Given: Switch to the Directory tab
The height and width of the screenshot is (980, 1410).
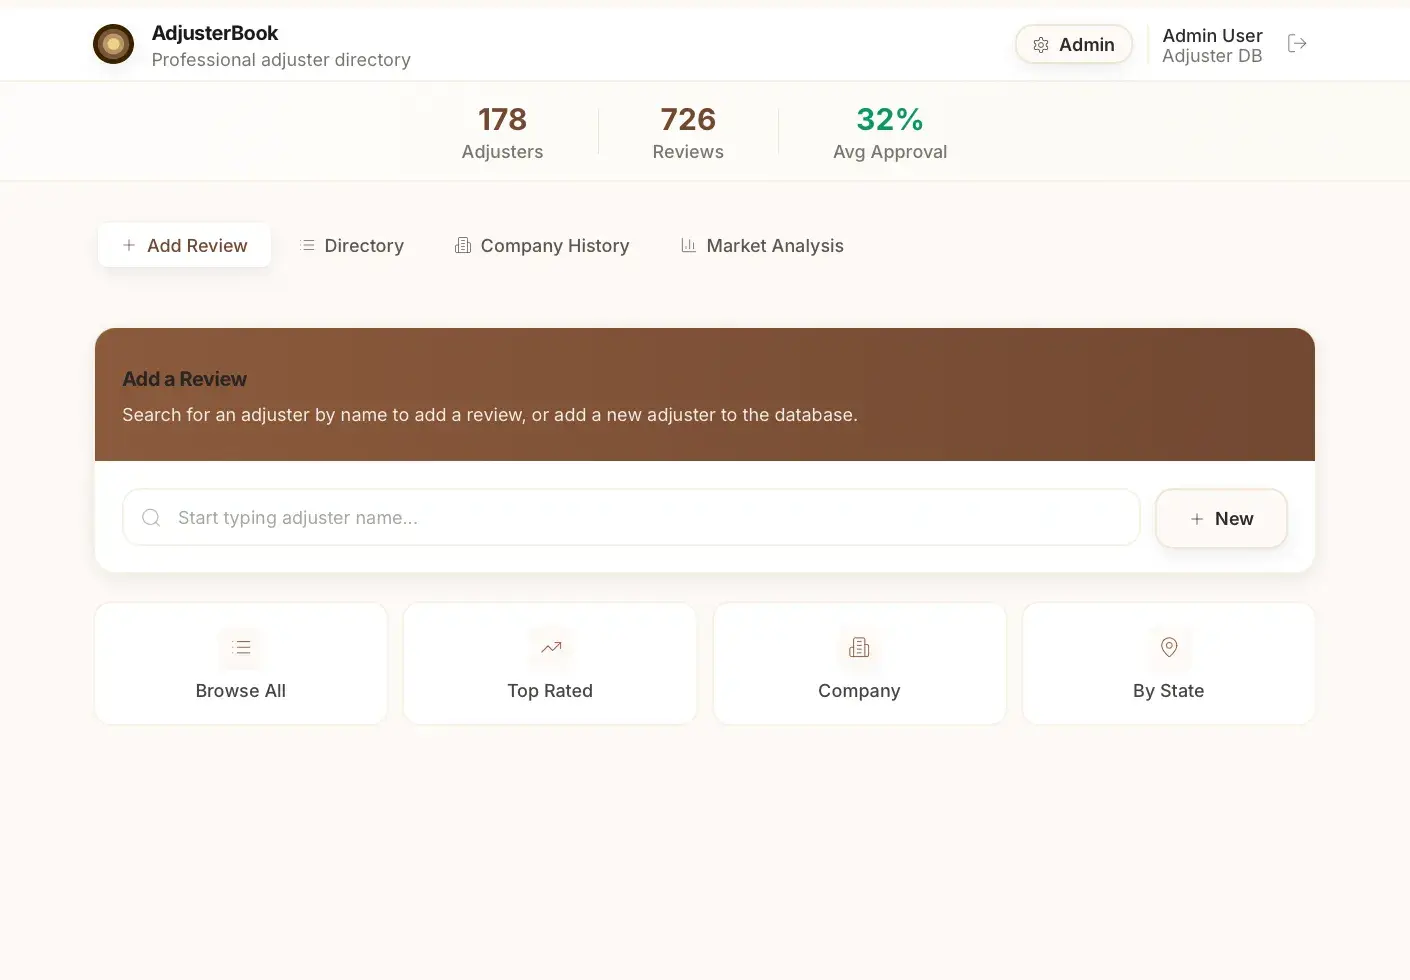Looking at the screenshot, I should tap(352, 245).
